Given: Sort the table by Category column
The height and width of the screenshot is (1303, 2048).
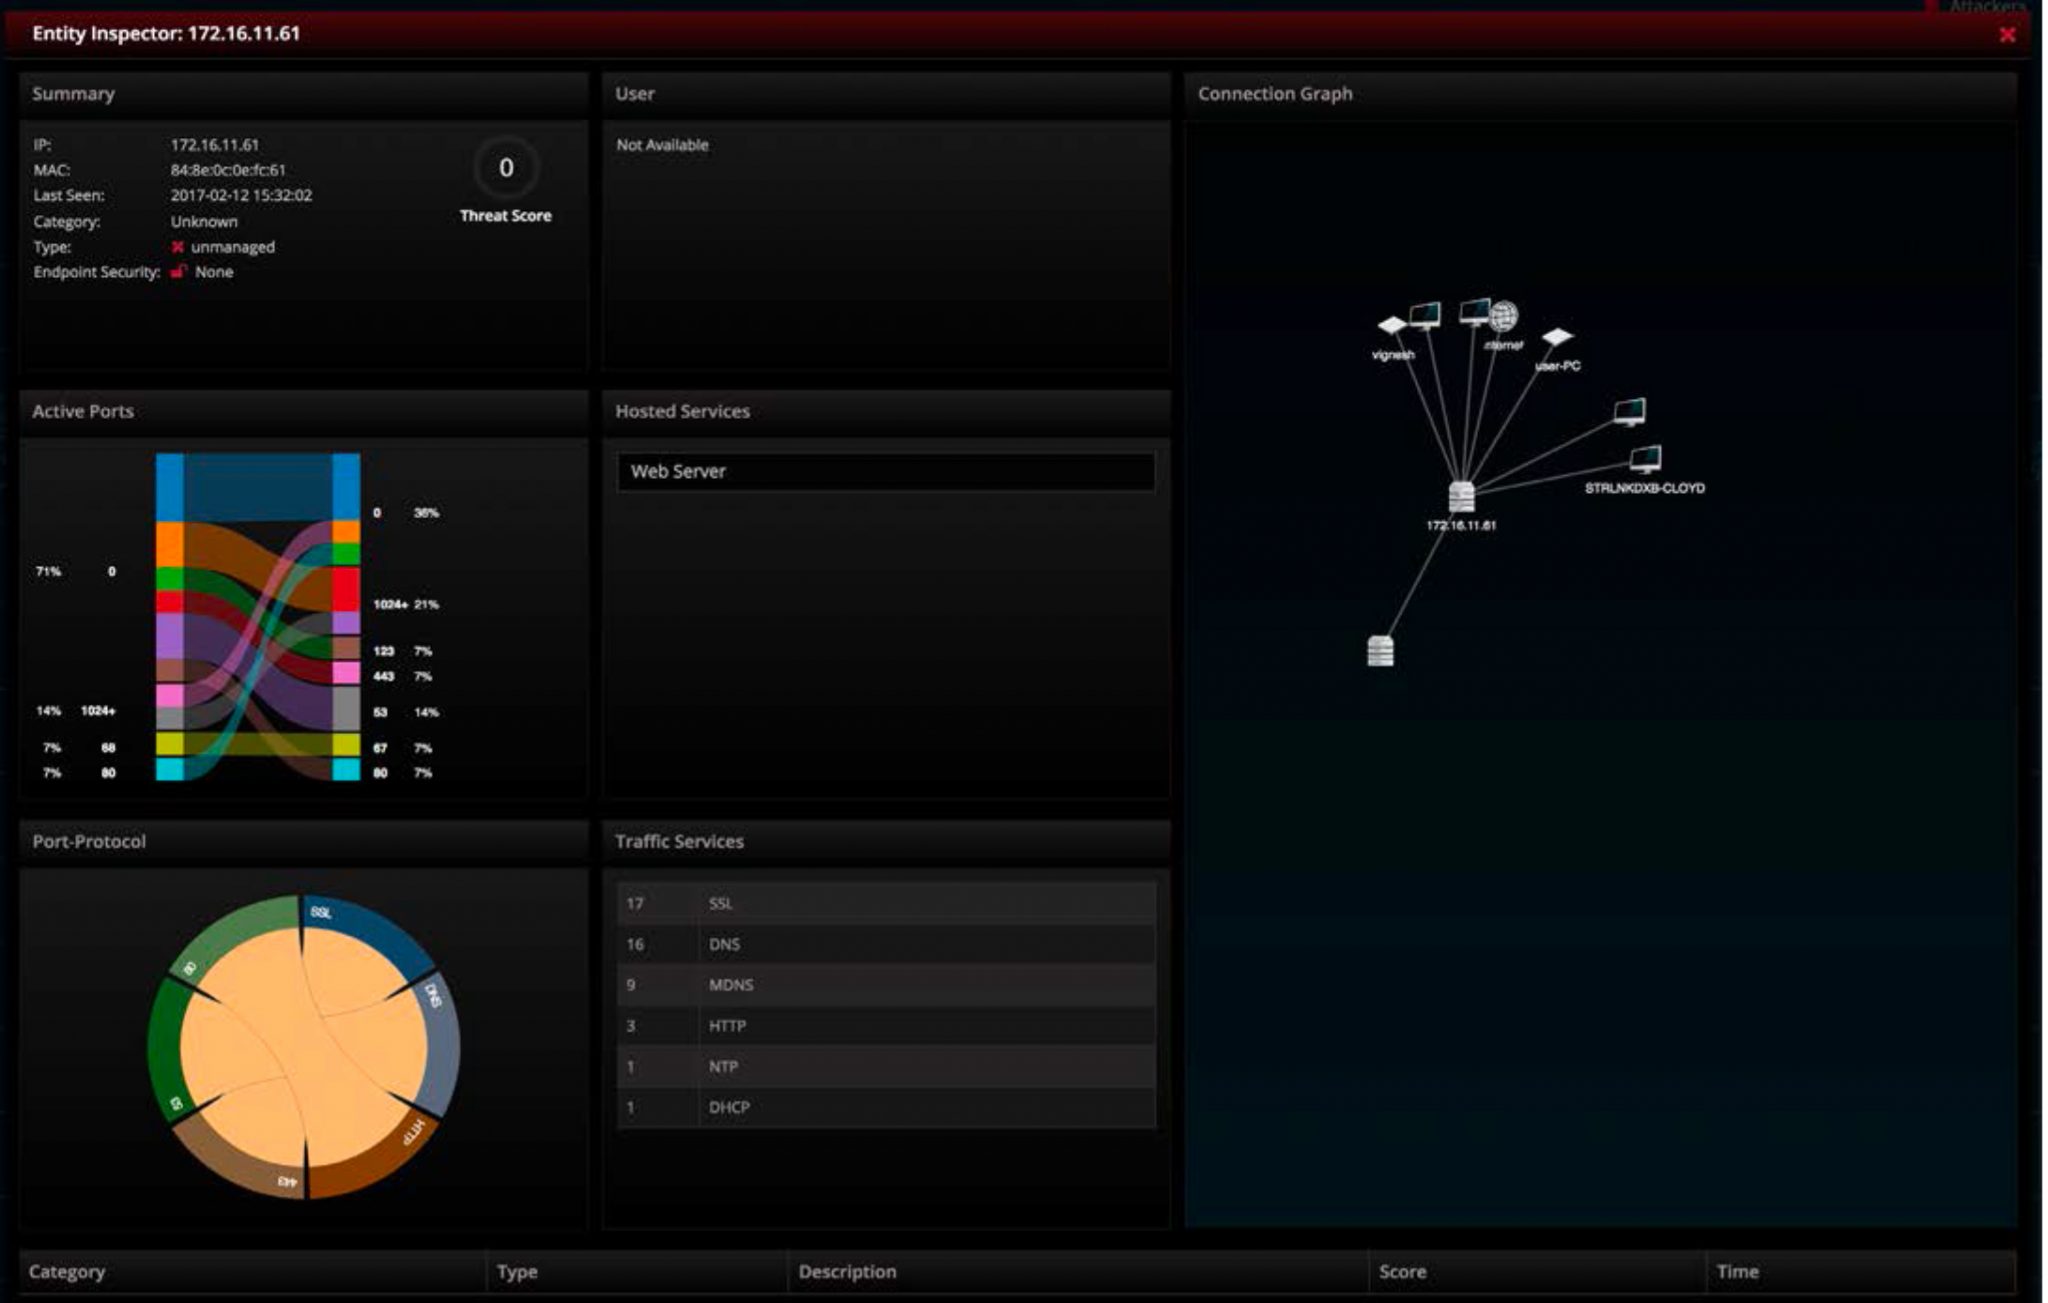Looking at the screenshot, I should tap(67, 1272).
